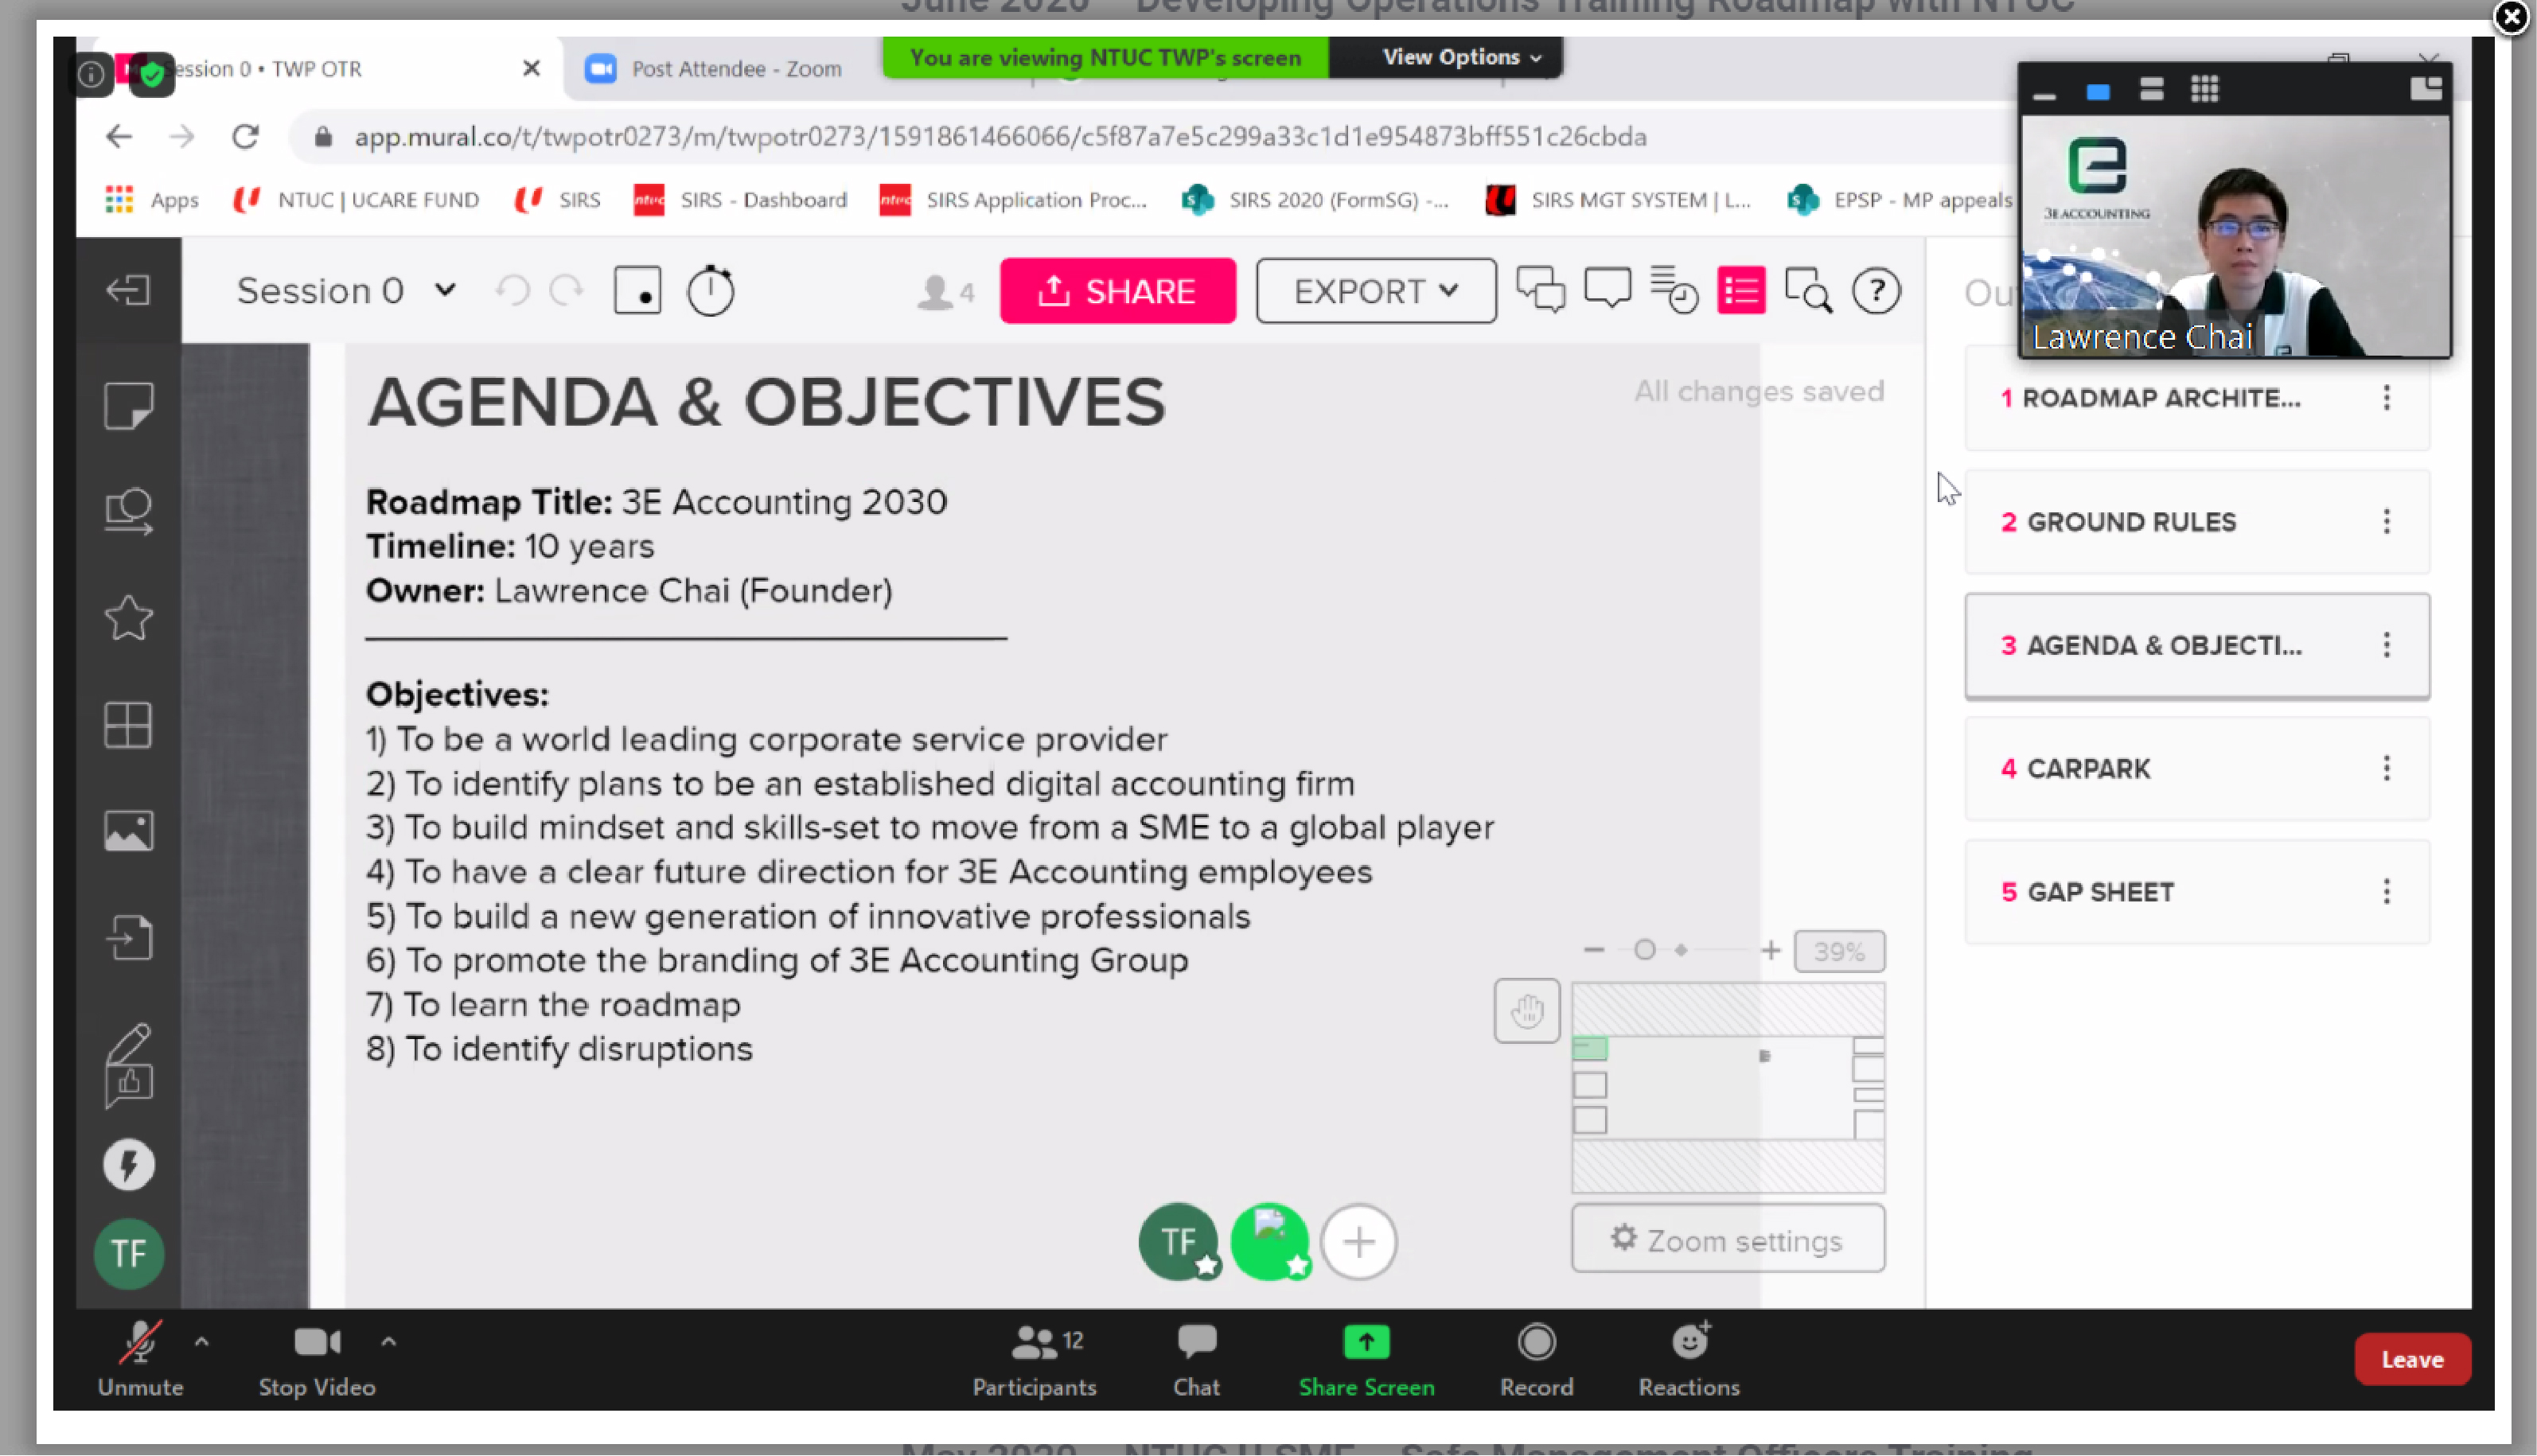
Task: Open the thumbs-up voting comment tool
Action: coord(128,1088)
